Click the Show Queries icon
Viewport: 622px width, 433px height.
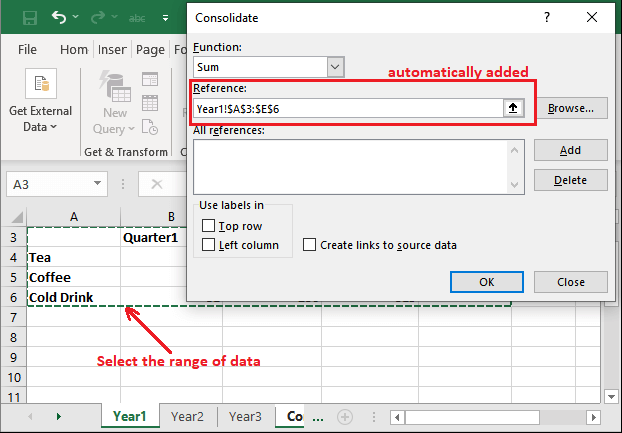(150, 79)
